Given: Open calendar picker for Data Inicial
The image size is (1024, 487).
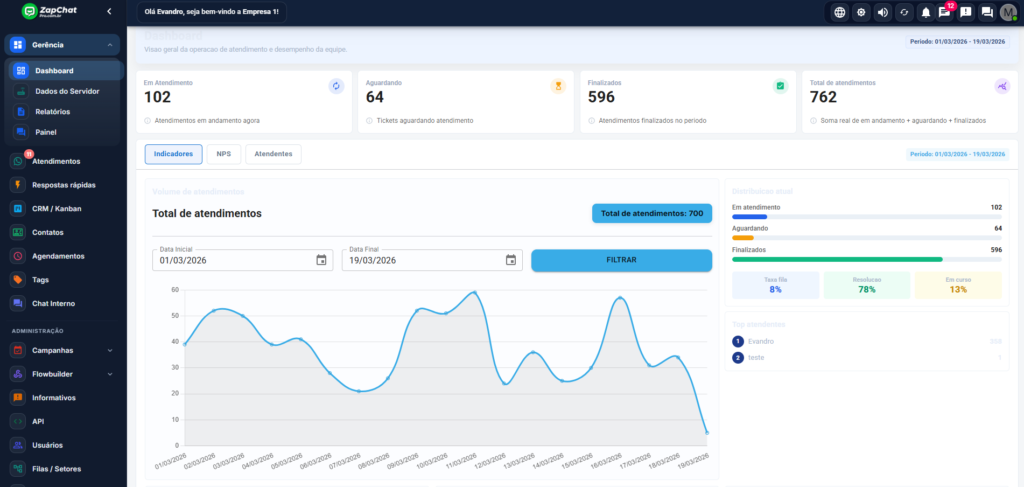Looking at the screenshot, I should pos(321,260).
